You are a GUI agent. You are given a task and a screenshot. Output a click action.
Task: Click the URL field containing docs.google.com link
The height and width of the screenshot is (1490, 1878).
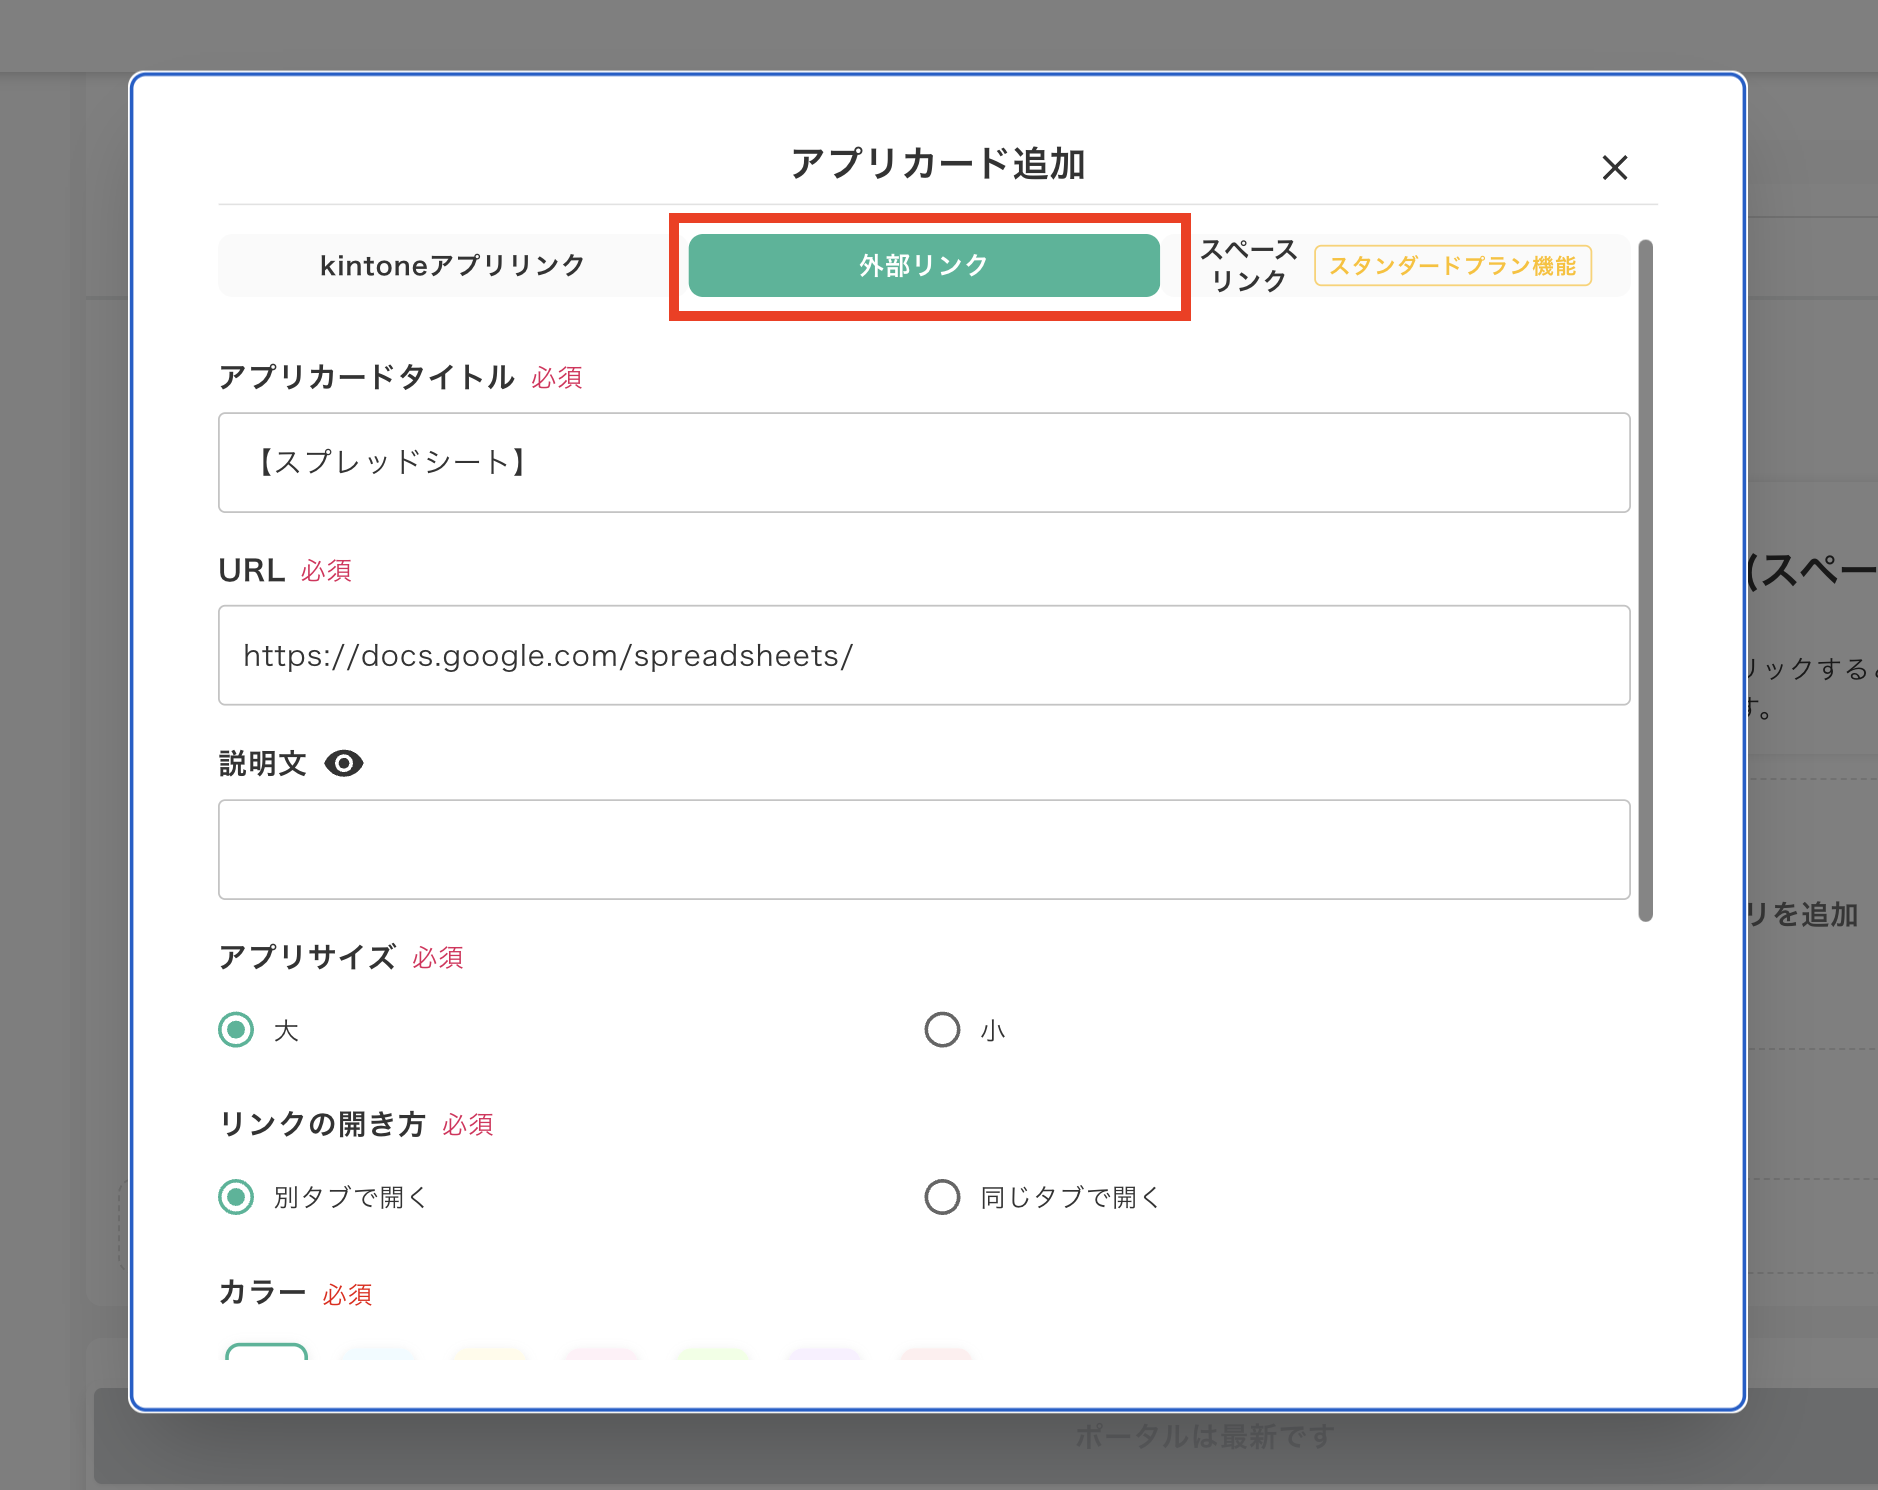coord(923,655)
